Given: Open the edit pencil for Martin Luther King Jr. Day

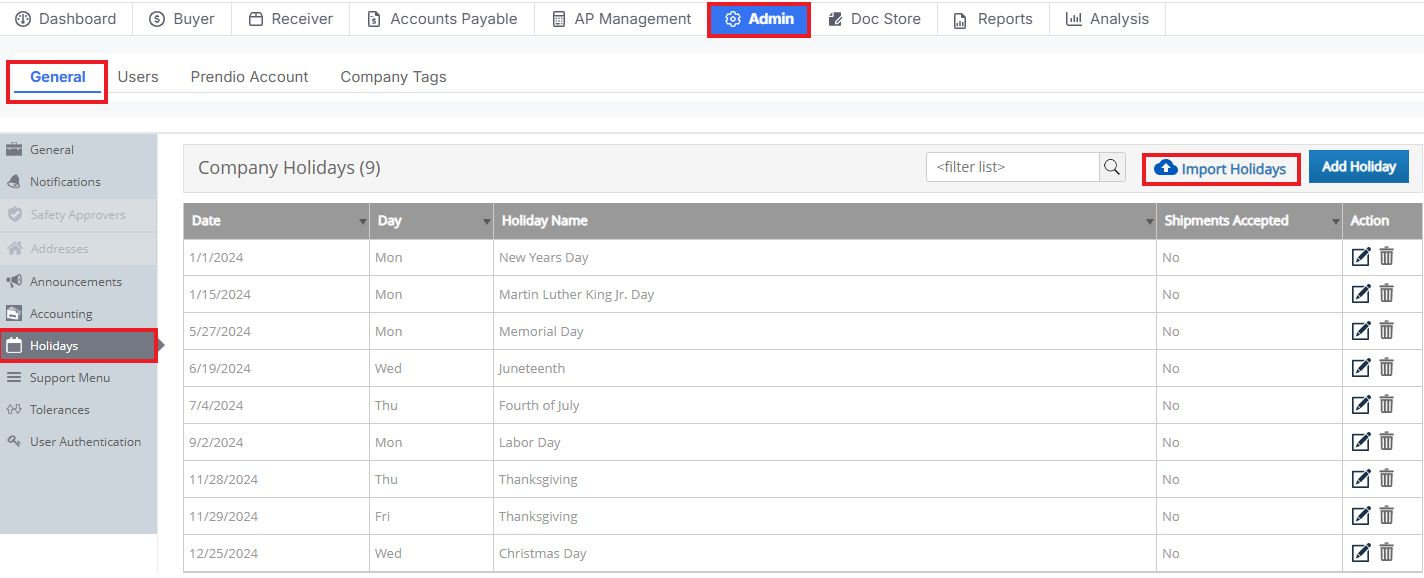Looking at the screenshot, I should tap(1361, 294).
